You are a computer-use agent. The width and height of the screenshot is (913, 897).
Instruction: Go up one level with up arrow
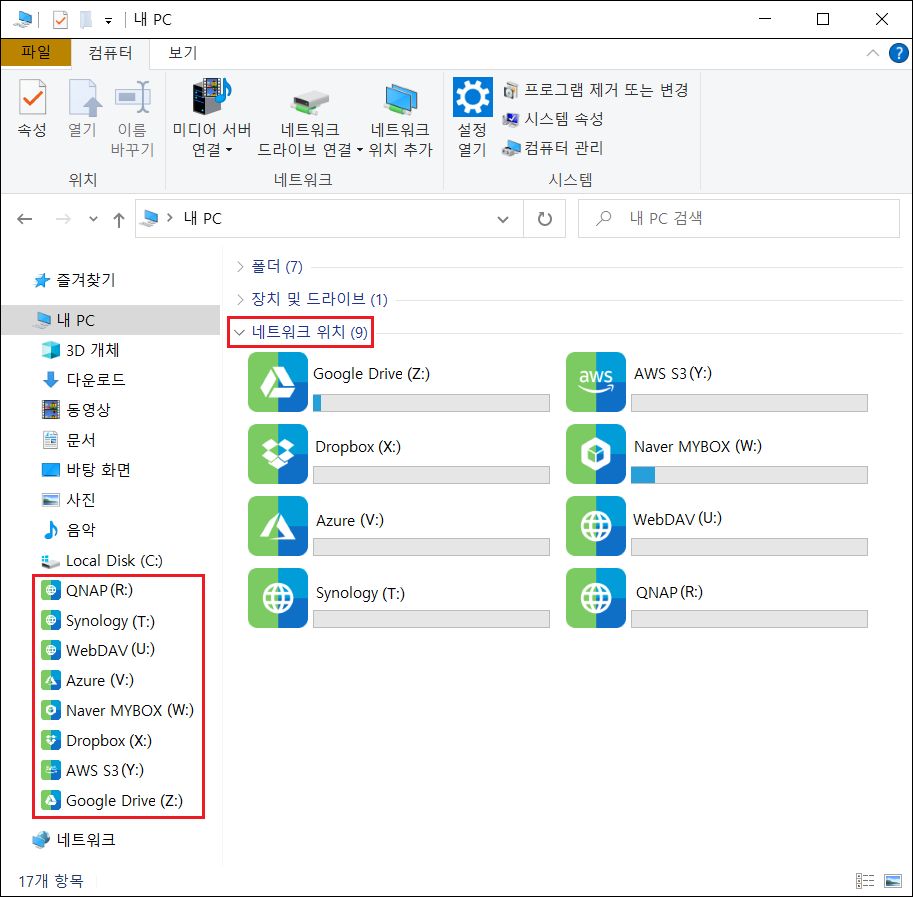(x=119, y=219)
